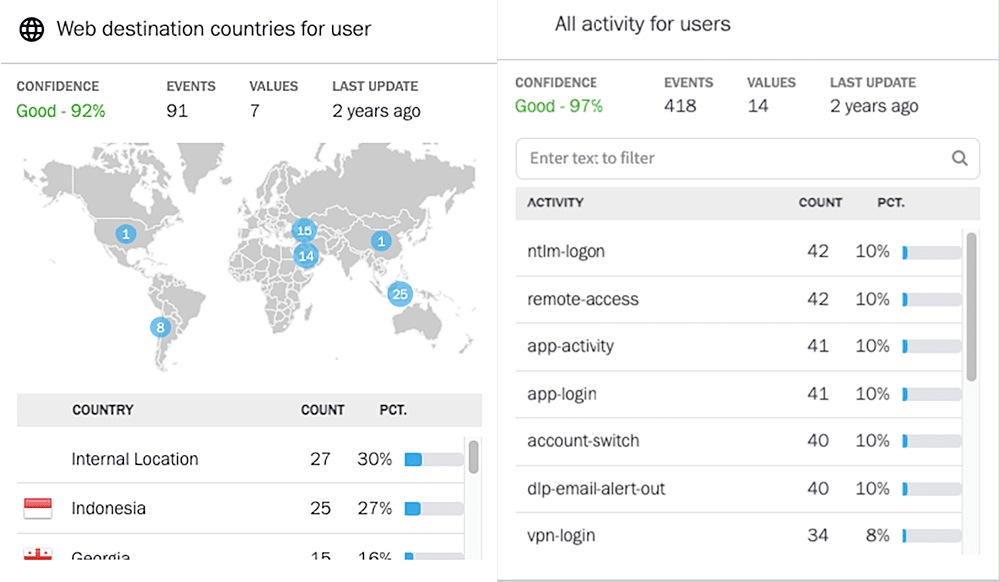The image size is (1000, 582).
Task: Click map bubble marked 8 in South America
Action: tap(160, 328)
